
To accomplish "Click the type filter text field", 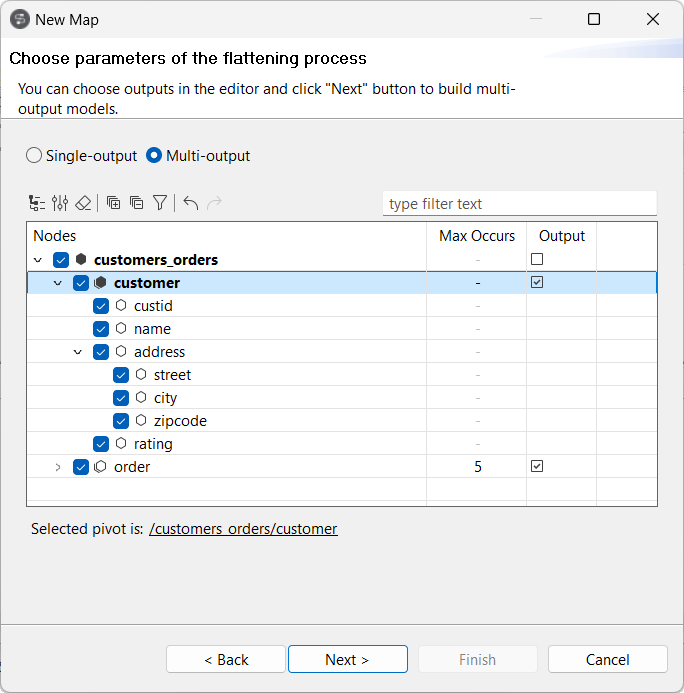I will pos(519,204).
